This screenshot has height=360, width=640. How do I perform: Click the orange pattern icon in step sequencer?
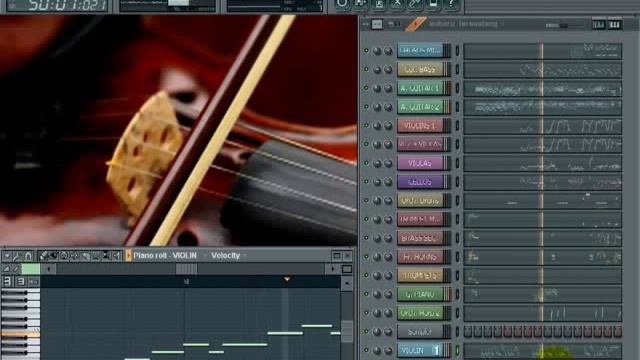pos(416,24)
